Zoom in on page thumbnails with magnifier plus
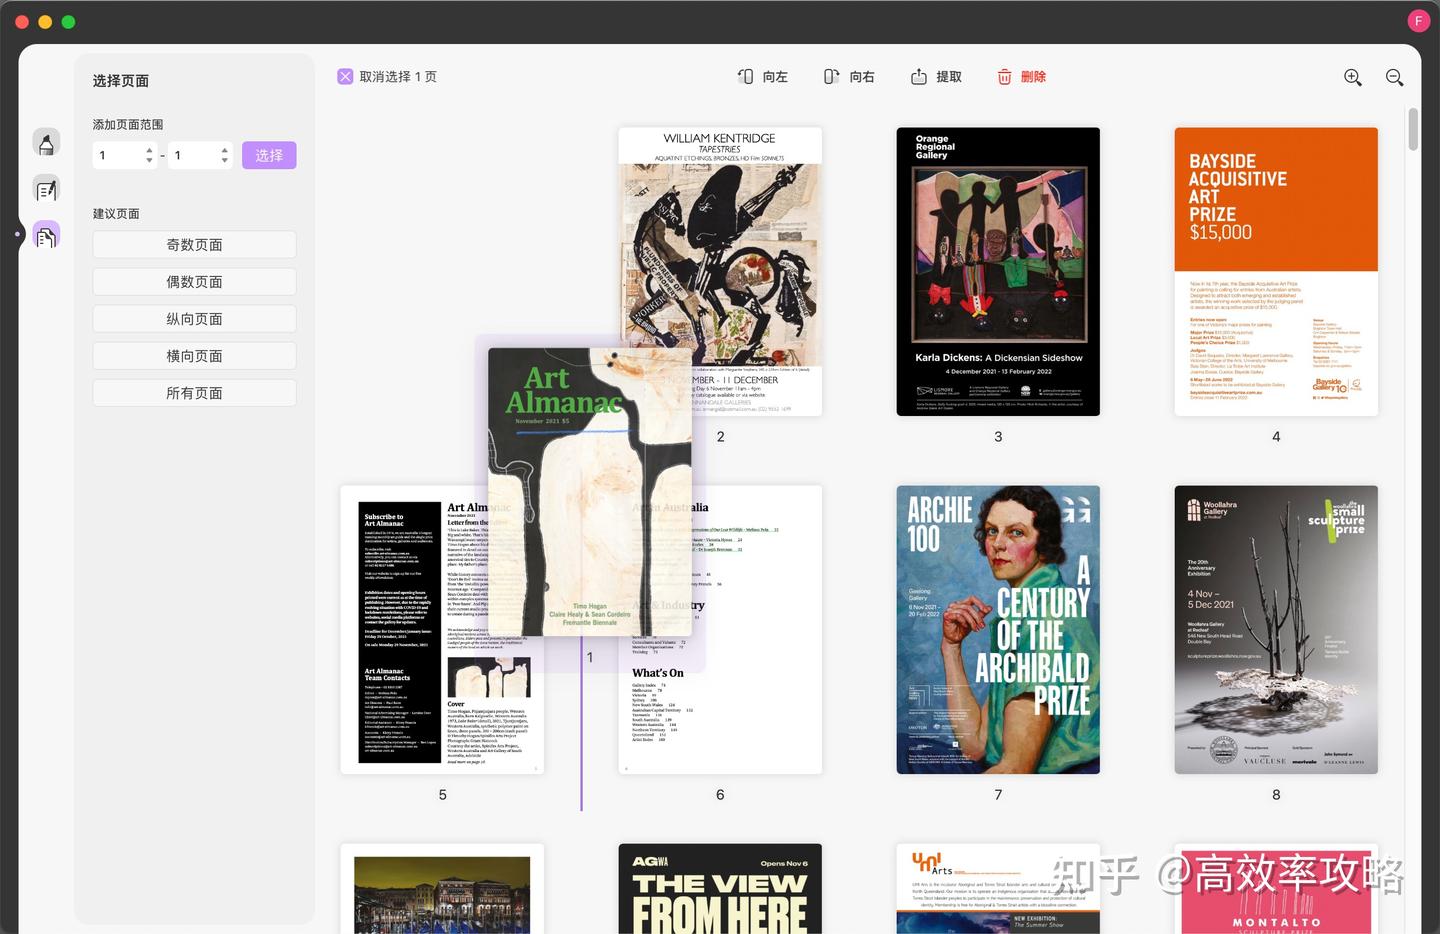1440x934 pixels. (1352, 77)
